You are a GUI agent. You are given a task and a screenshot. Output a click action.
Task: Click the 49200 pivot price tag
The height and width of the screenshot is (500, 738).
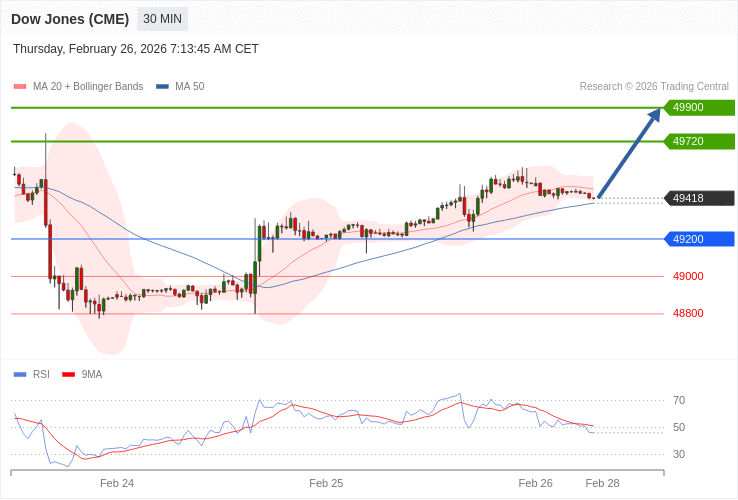point(699,239)
